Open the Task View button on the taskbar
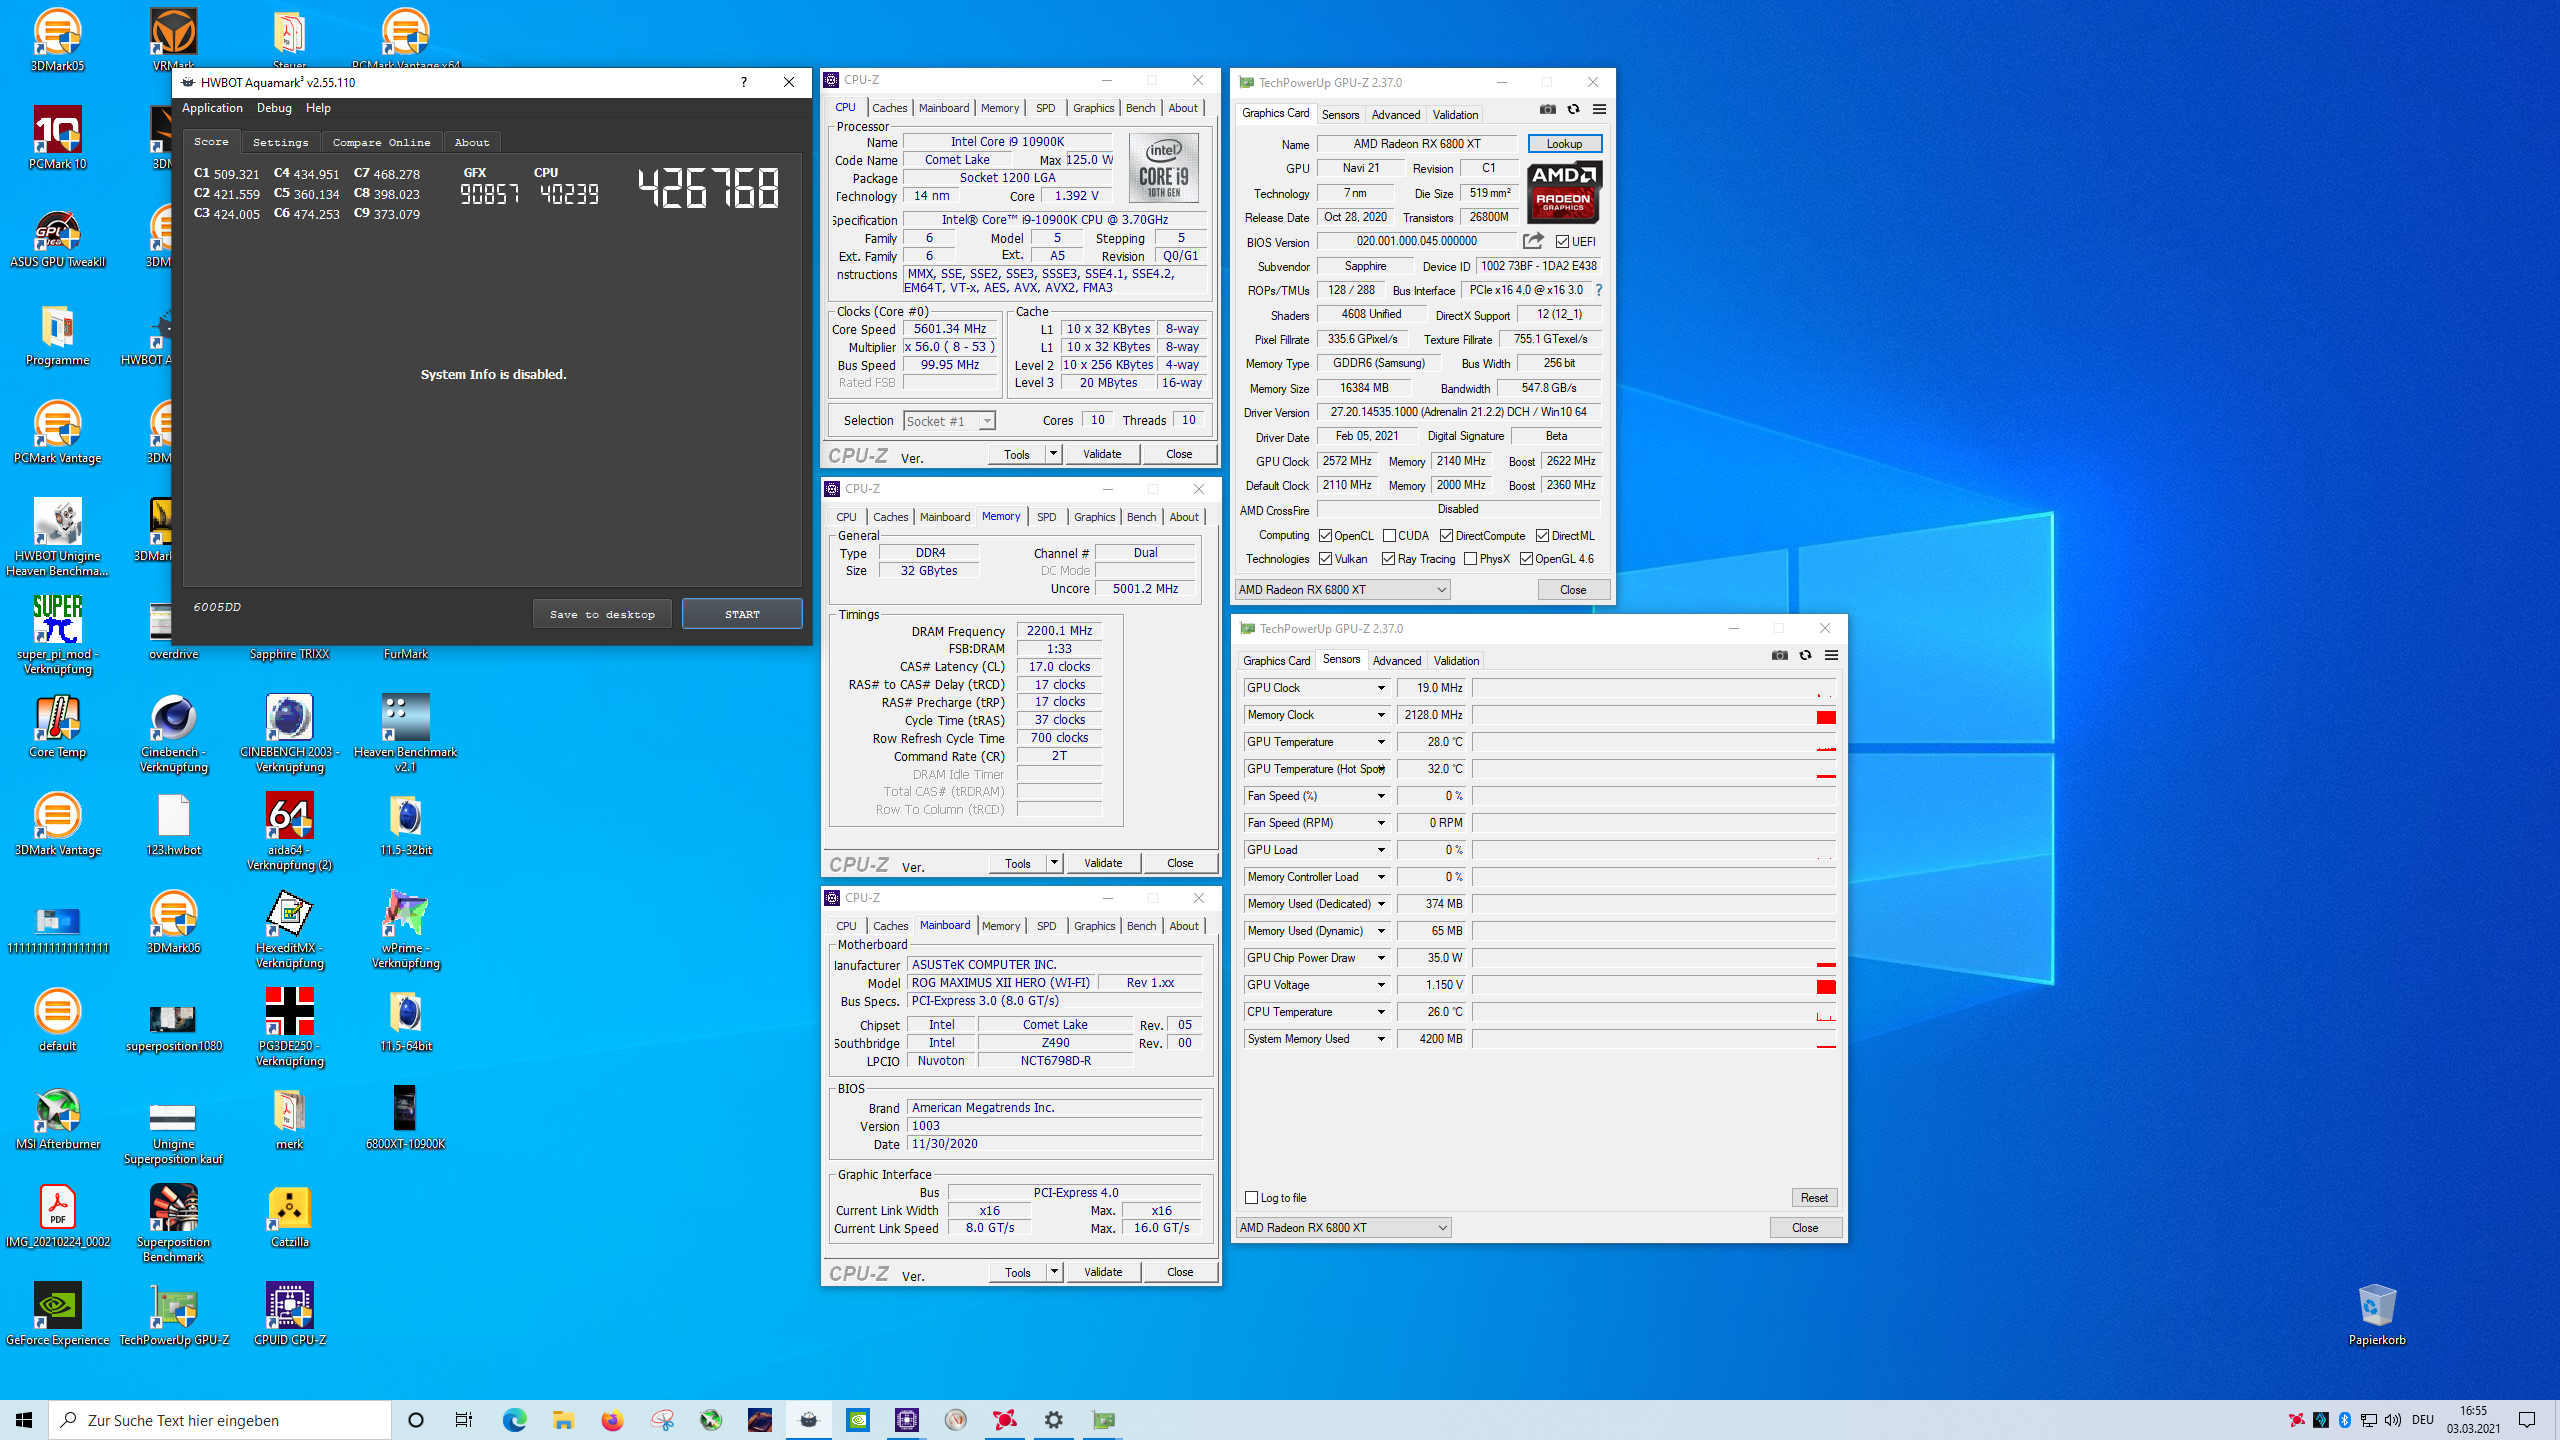Image resolution: width=2560 pixels, height=1440 pixels. [464, 1420]
